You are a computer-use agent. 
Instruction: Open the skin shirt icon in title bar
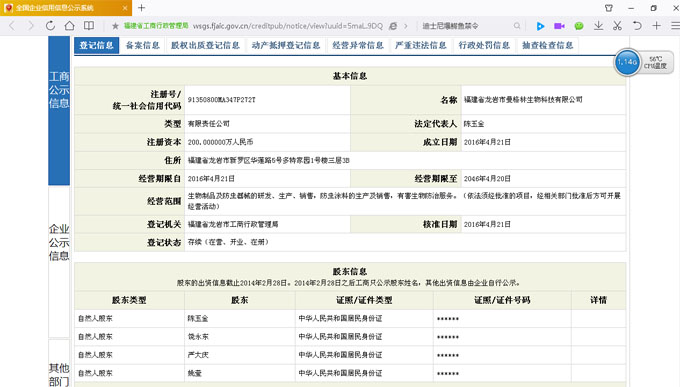tap(609, 8)
